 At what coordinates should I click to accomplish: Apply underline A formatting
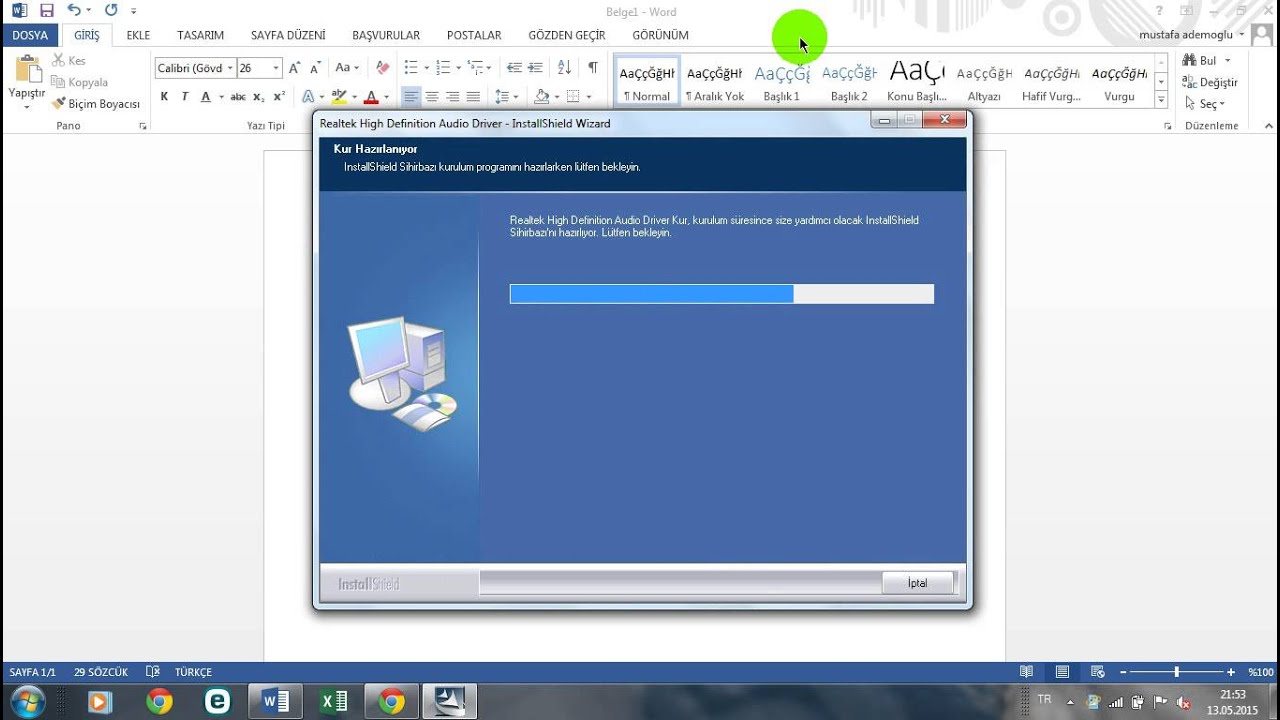(206, 97)
